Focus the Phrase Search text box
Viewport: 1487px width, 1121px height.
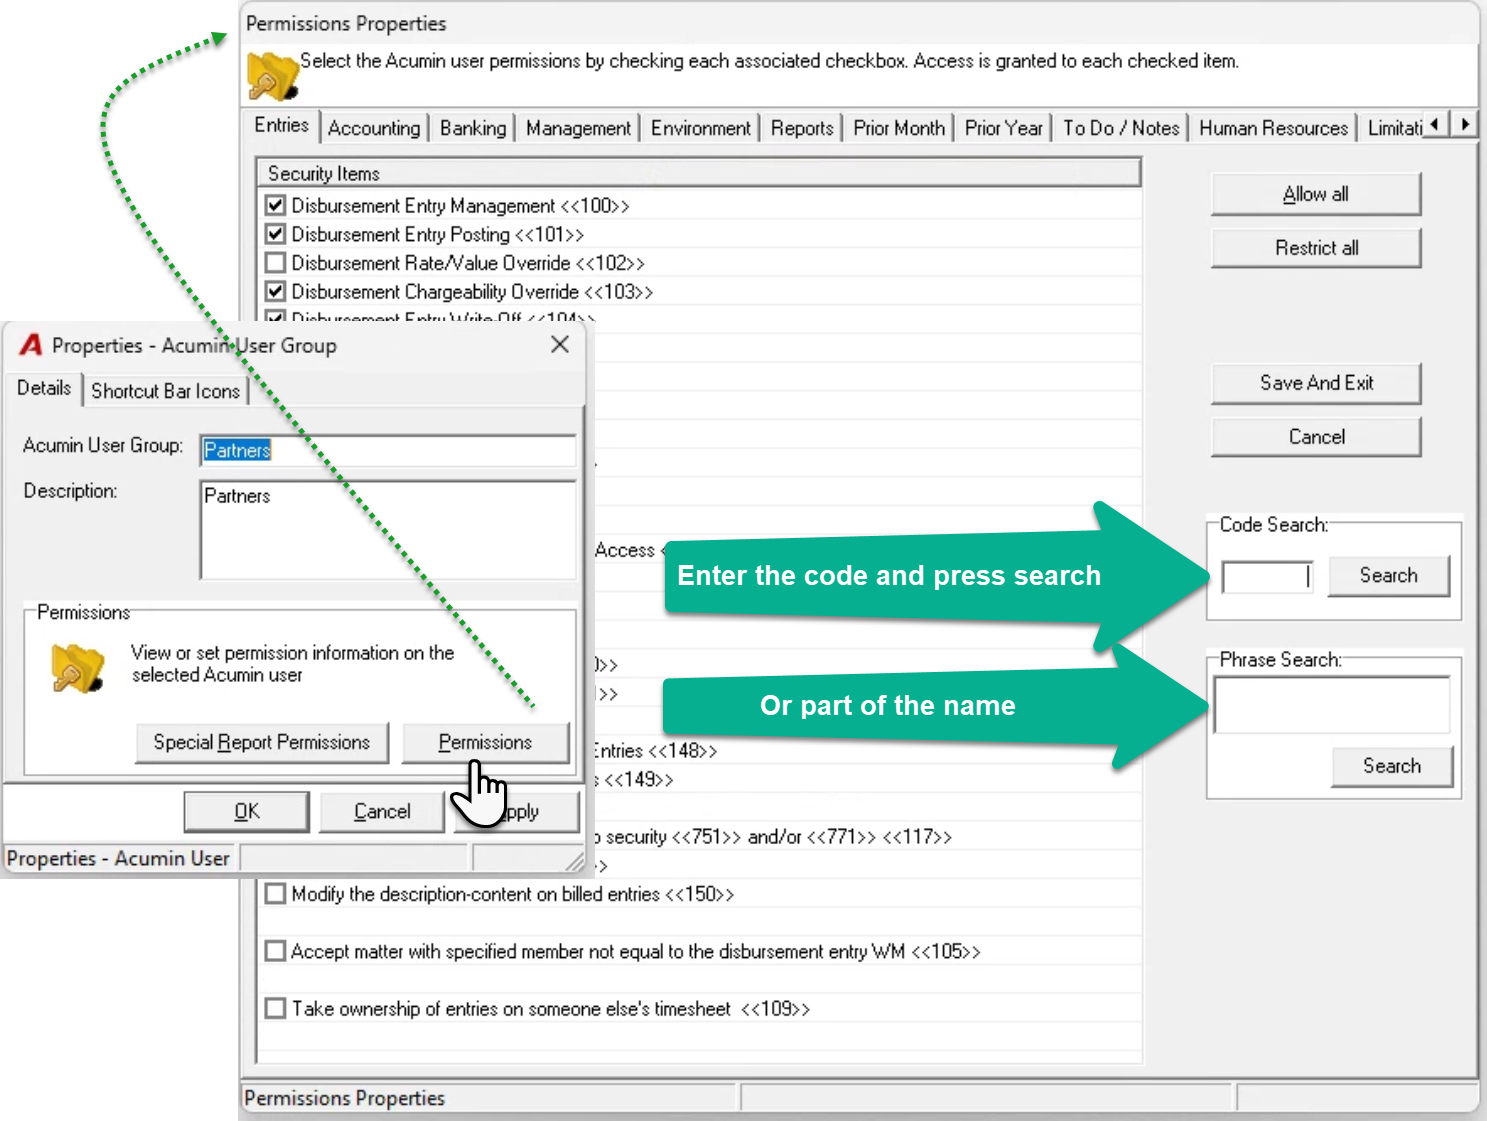tap(1332, 705)
